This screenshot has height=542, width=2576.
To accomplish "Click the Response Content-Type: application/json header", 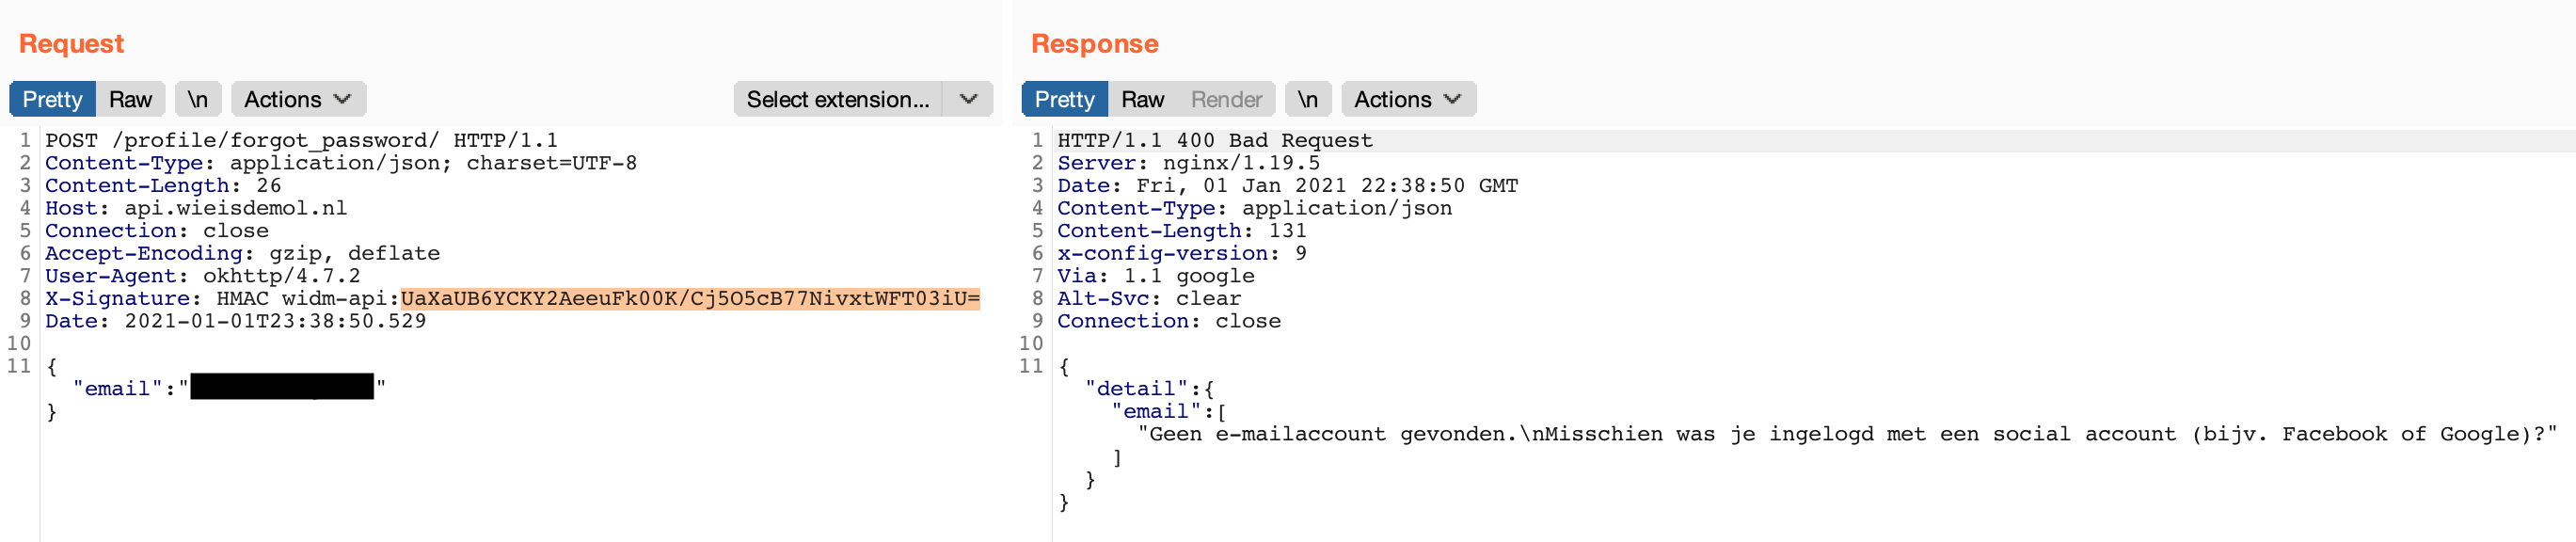I will click(1255, 208).
